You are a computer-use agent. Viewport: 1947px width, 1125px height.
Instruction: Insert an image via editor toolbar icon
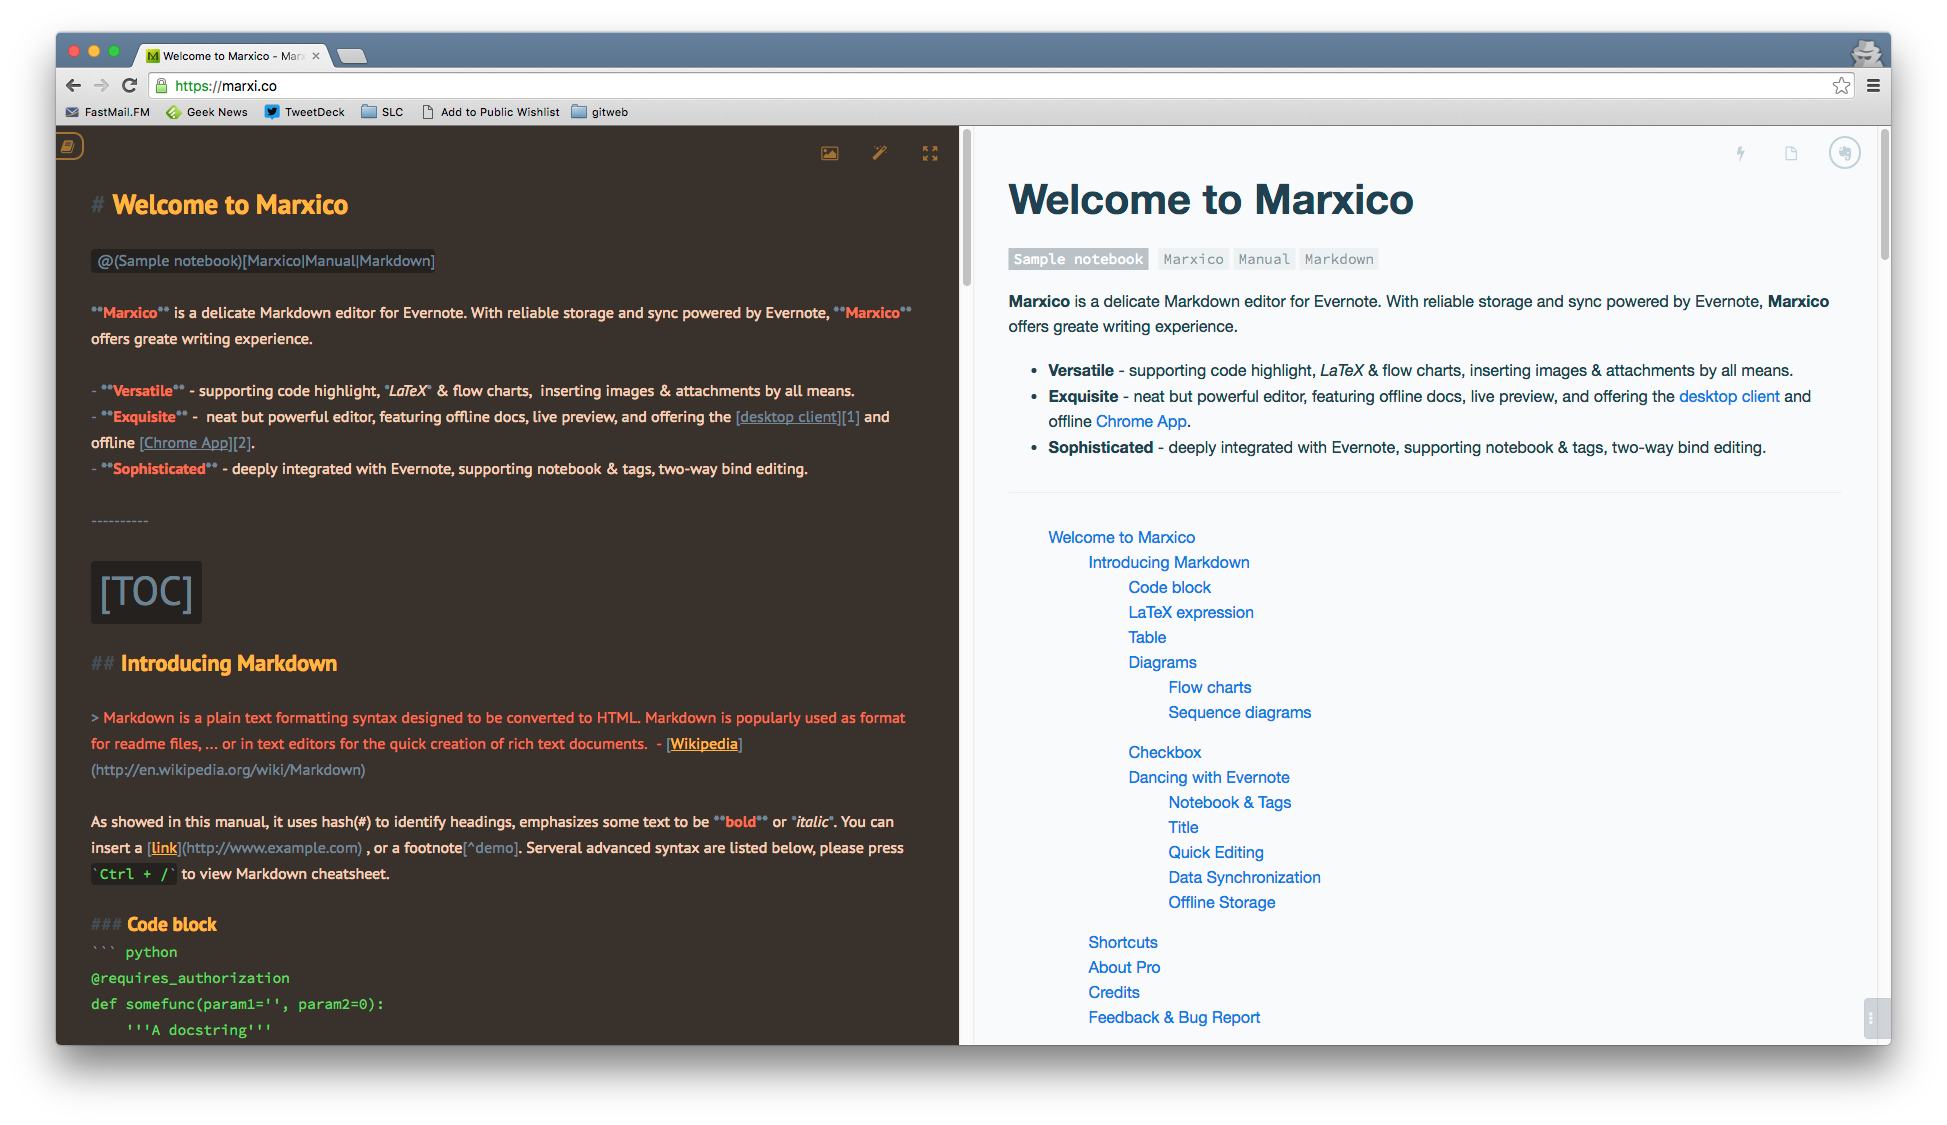830,153
